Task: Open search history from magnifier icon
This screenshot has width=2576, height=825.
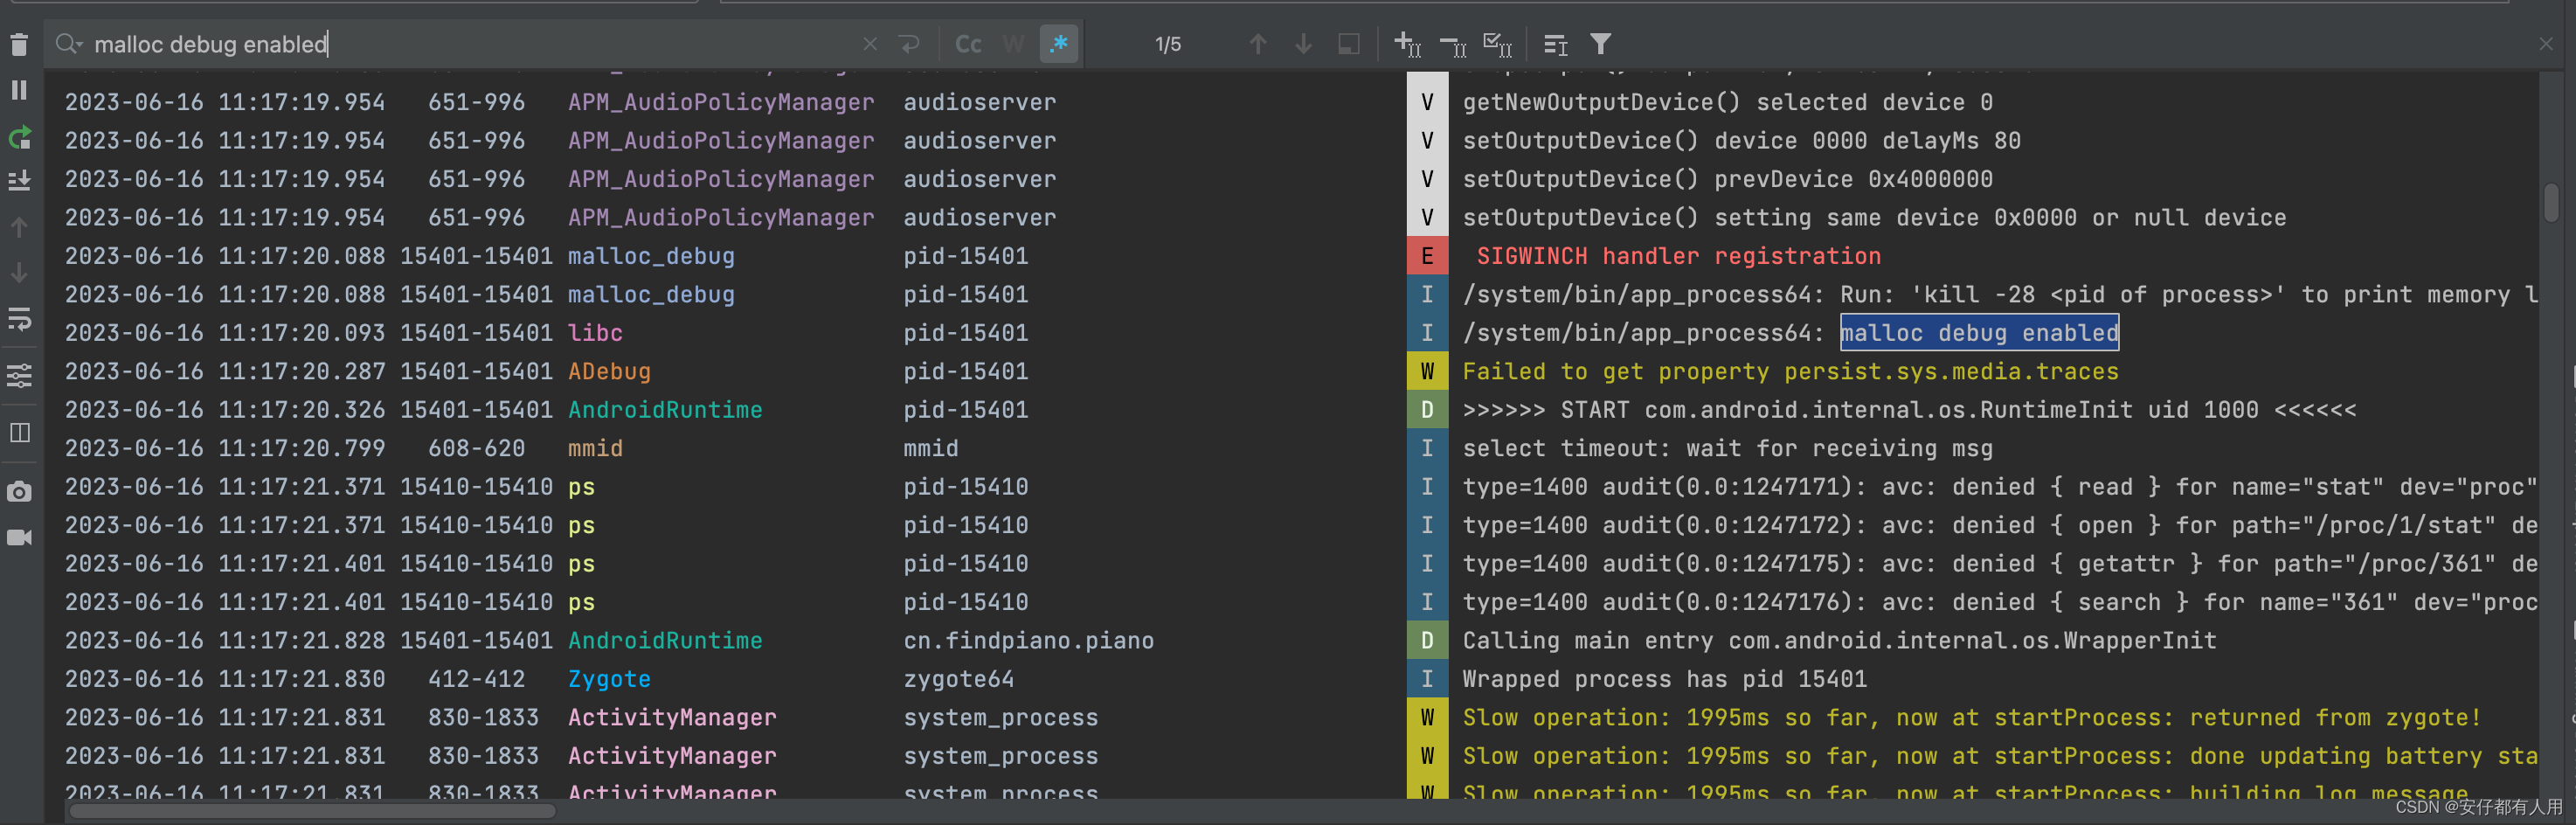Action: (68, 44)
